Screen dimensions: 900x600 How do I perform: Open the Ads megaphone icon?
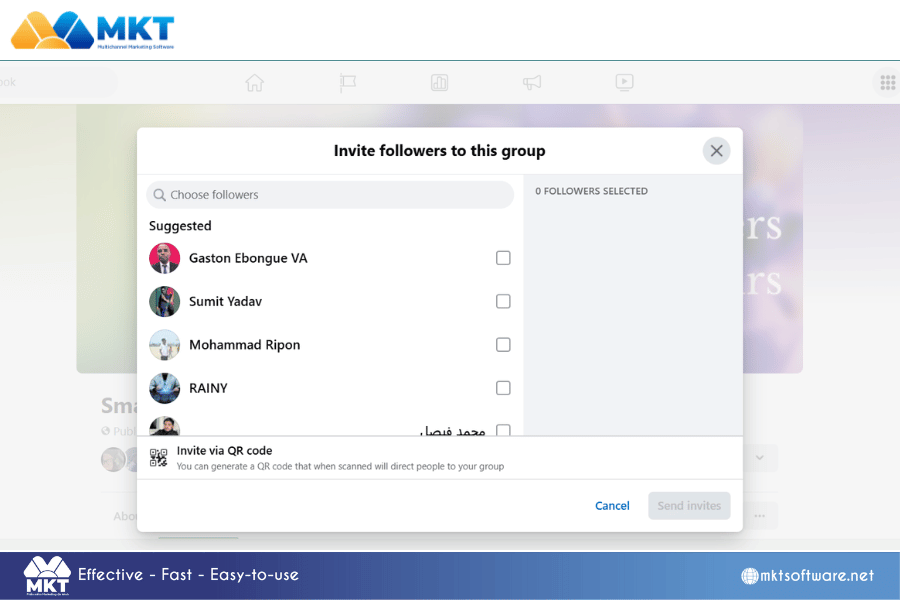(x=532, y=83)
